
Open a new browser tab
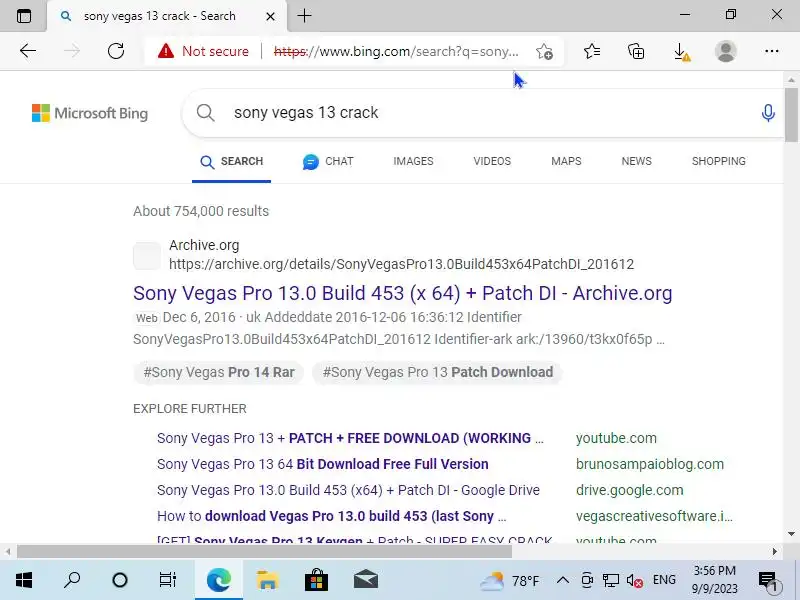tap(305, 16)
